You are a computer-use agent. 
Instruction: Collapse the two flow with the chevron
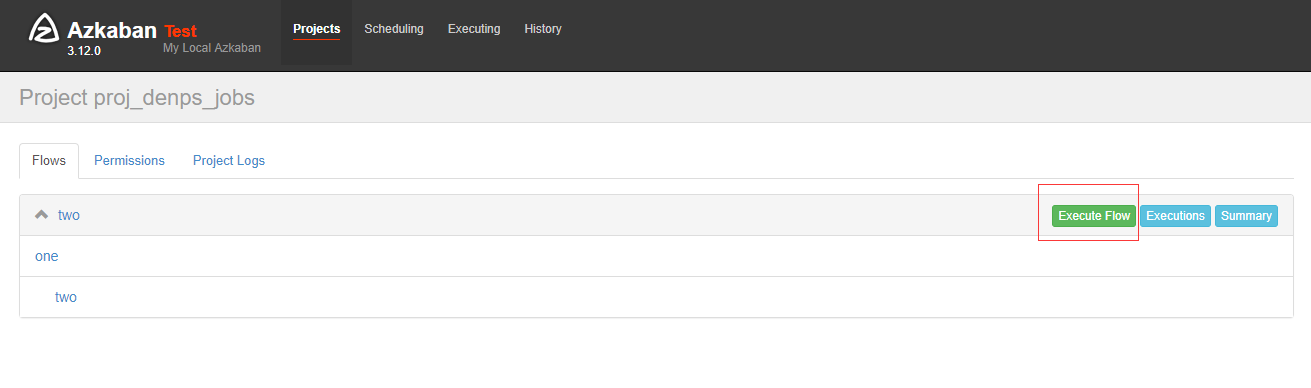[41, 215]
